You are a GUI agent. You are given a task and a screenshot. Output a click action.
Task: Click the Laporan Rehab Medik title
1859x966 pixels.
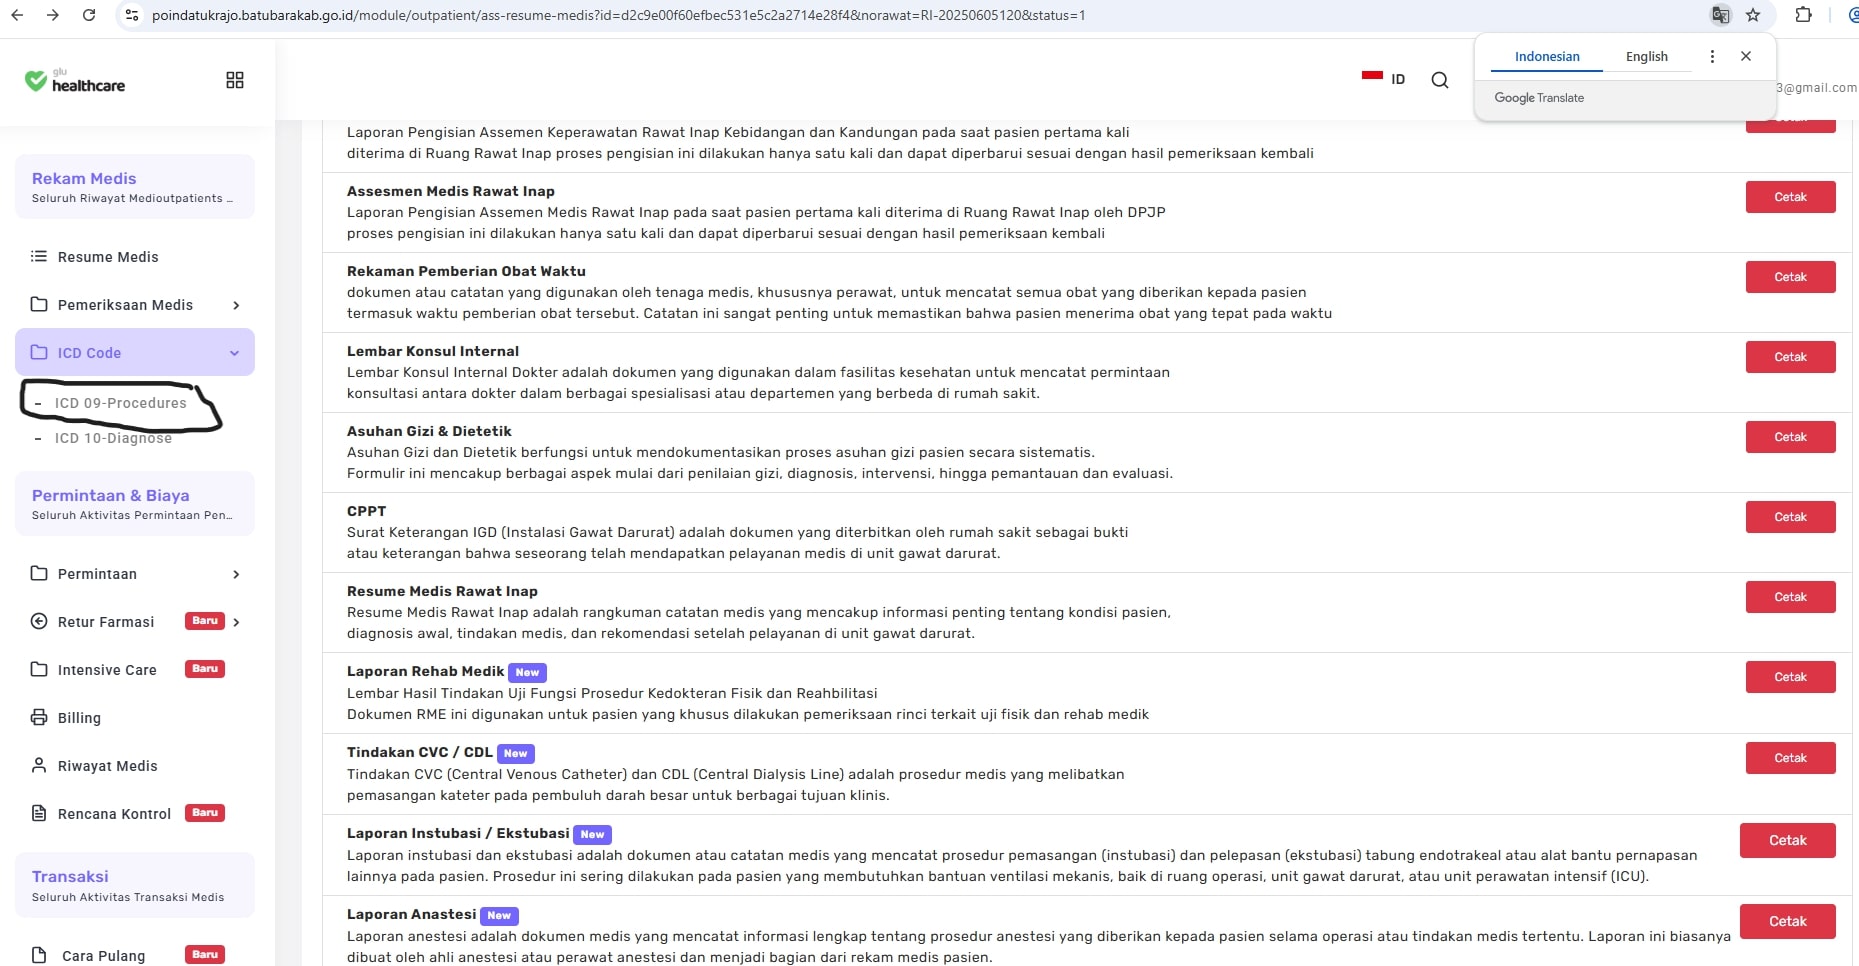pyautogui.click(x=425, y=671)
